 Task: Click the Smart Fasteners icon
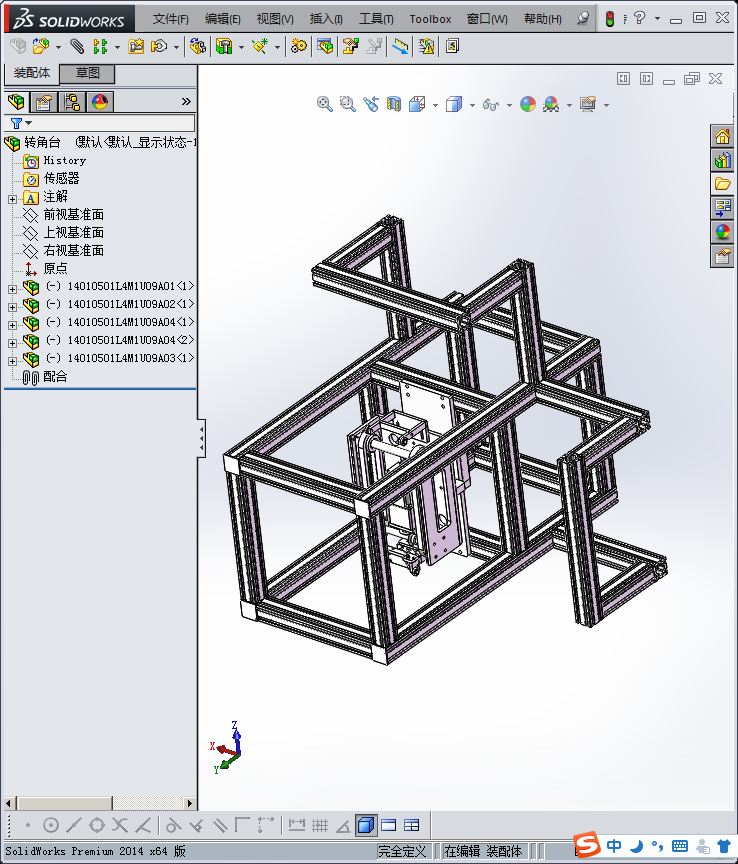[x=136, y=46]
